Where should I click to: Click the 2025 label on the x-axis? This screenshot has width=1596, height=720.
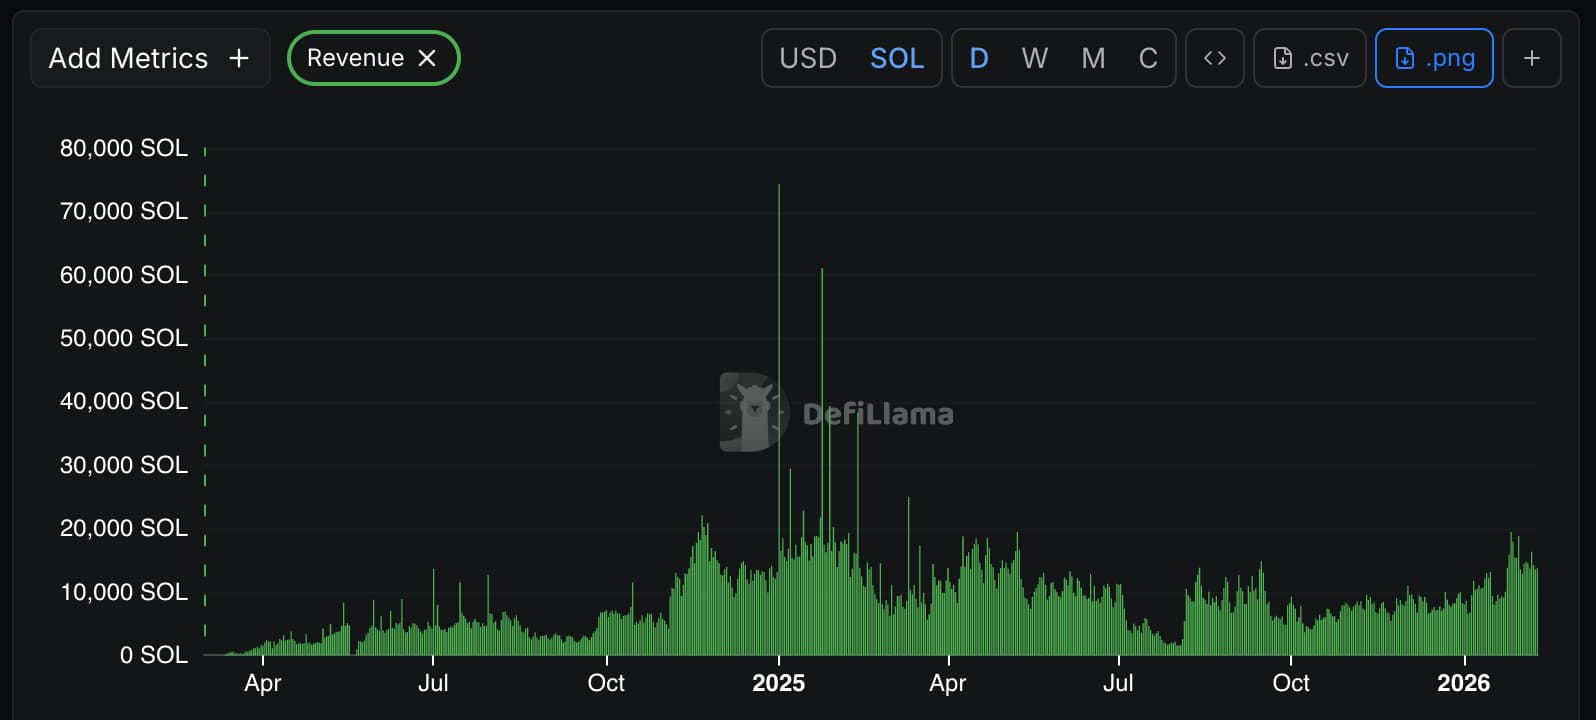pyautogui.click(x=778, y=683)
